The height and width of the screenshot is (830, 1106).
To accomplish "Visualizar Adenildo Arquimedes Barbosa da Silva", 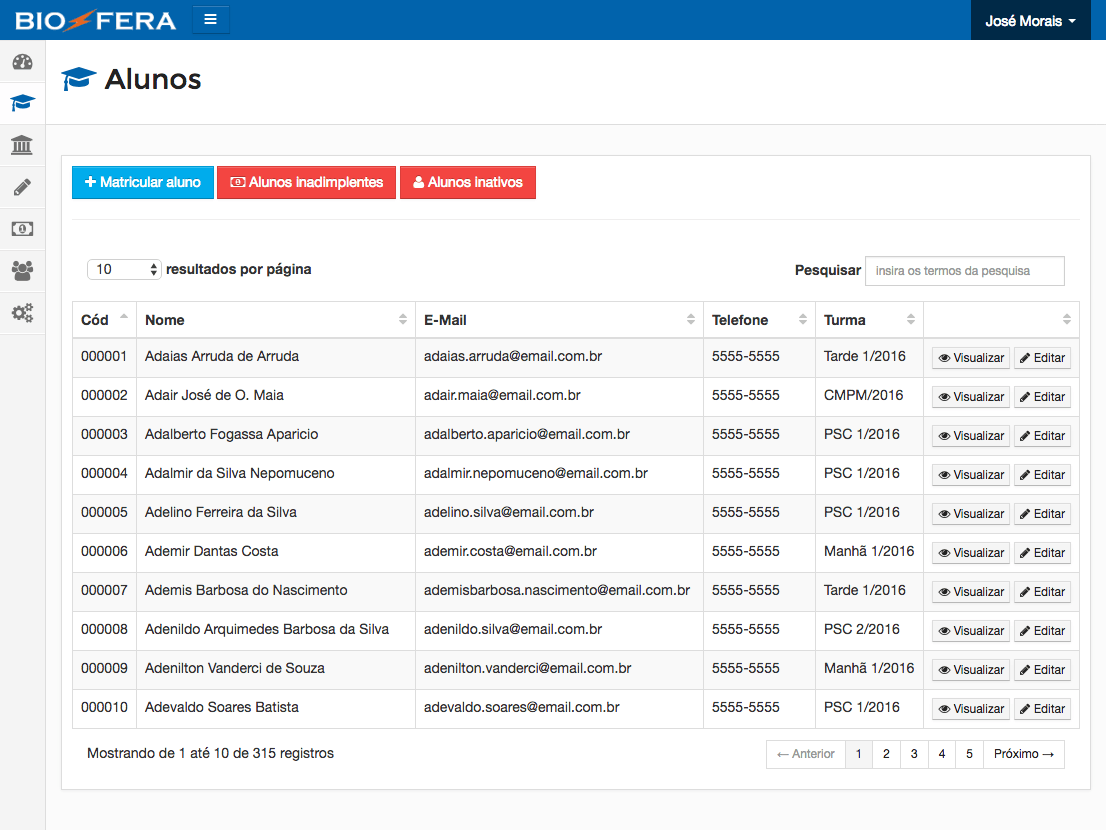I will [971, 631].
